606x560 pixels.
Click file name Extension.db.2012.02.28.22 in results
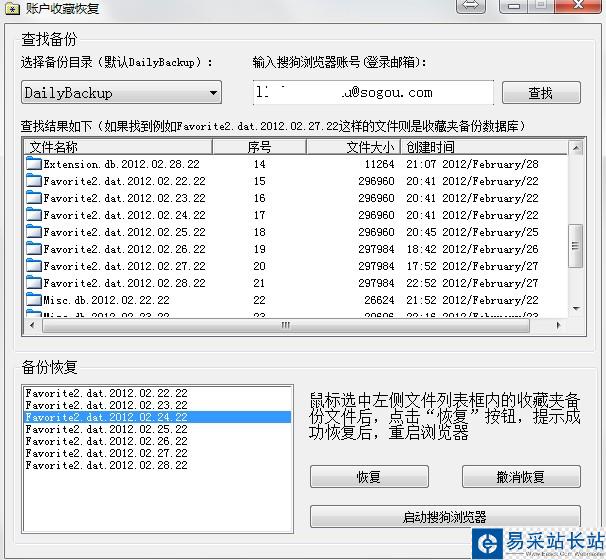point(121,164)
